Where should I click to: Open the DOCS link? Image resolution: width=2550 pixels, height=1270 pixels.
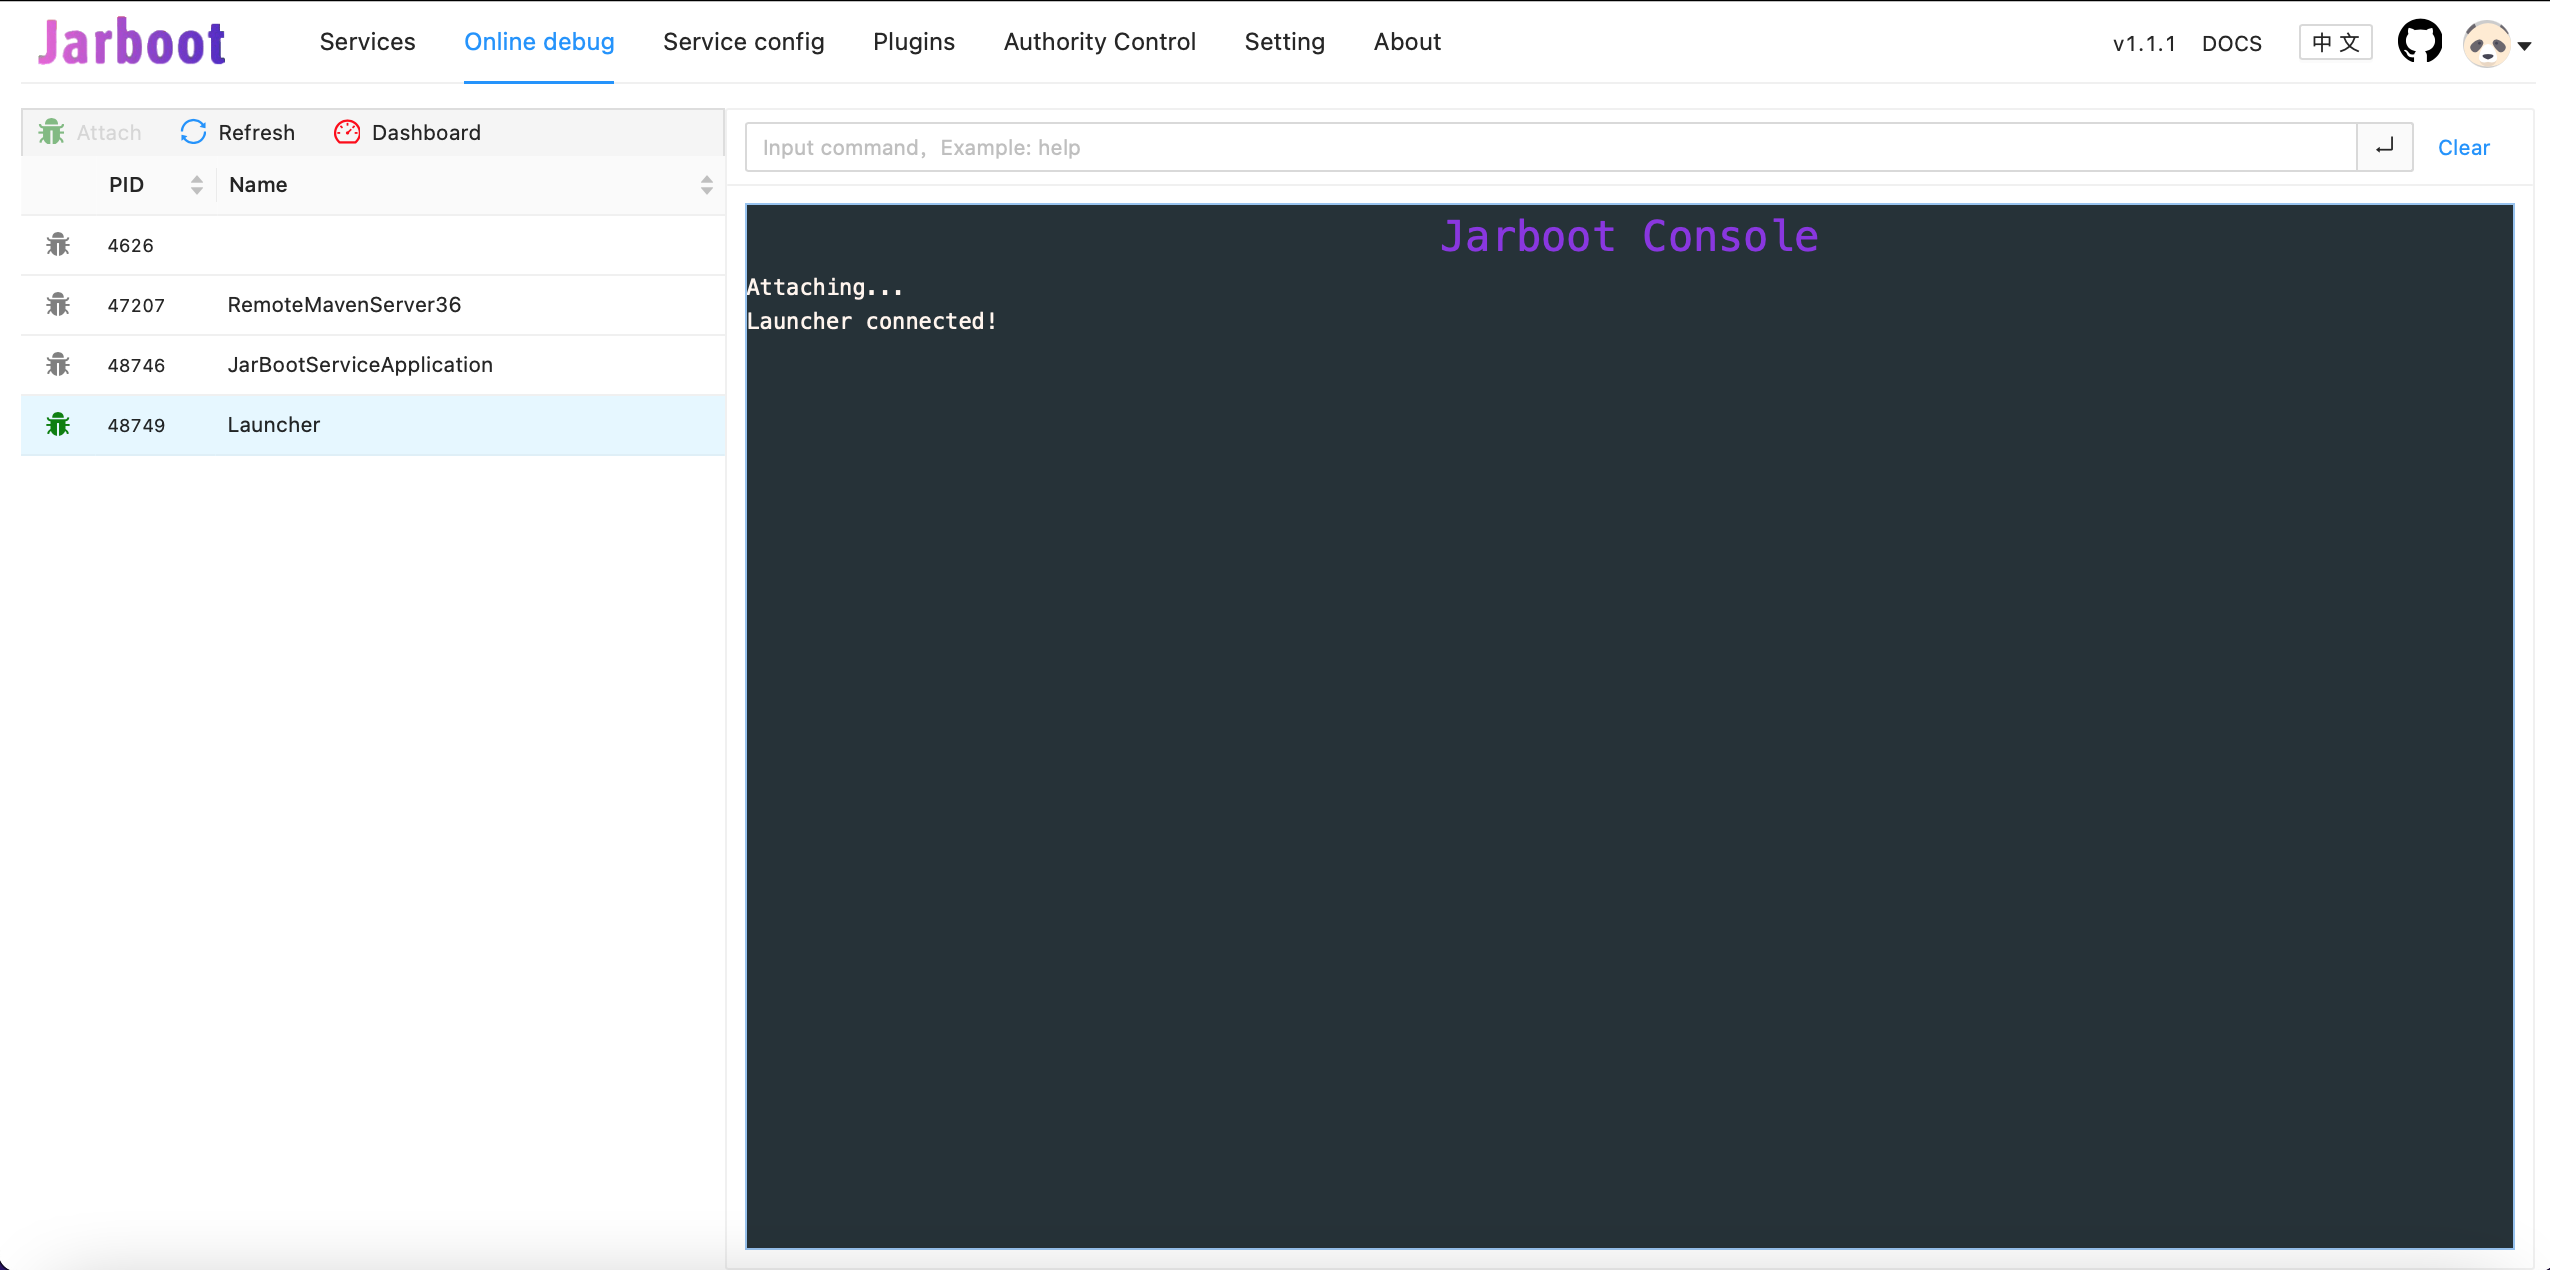2232,44
